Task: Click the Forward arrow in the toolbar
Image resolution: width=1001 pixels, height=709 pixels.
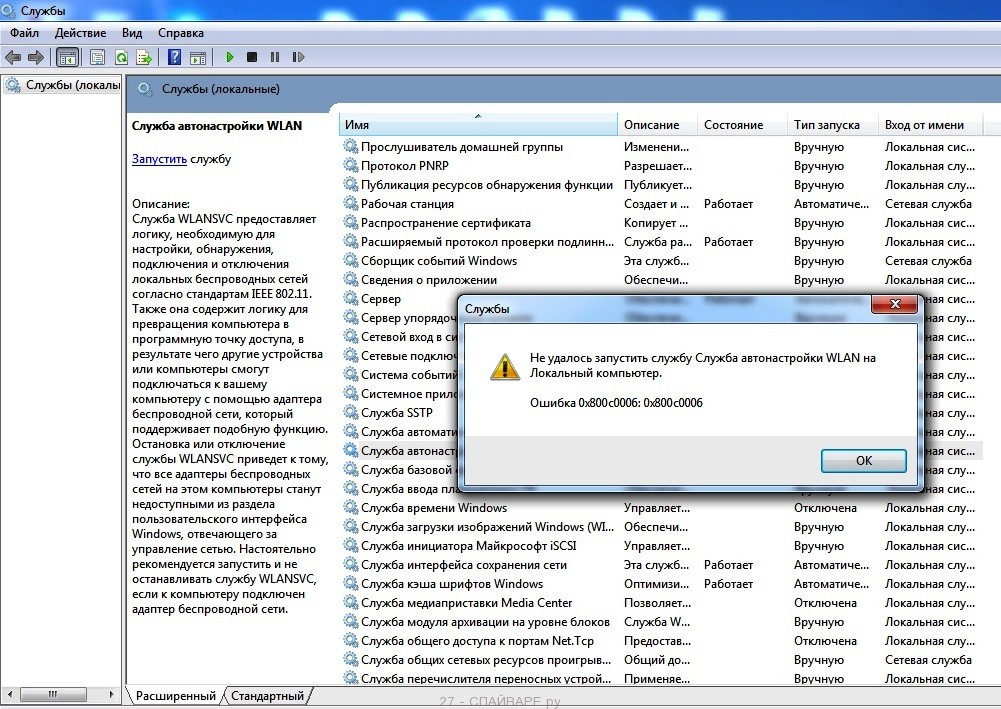Action: (x=36, y=57)
